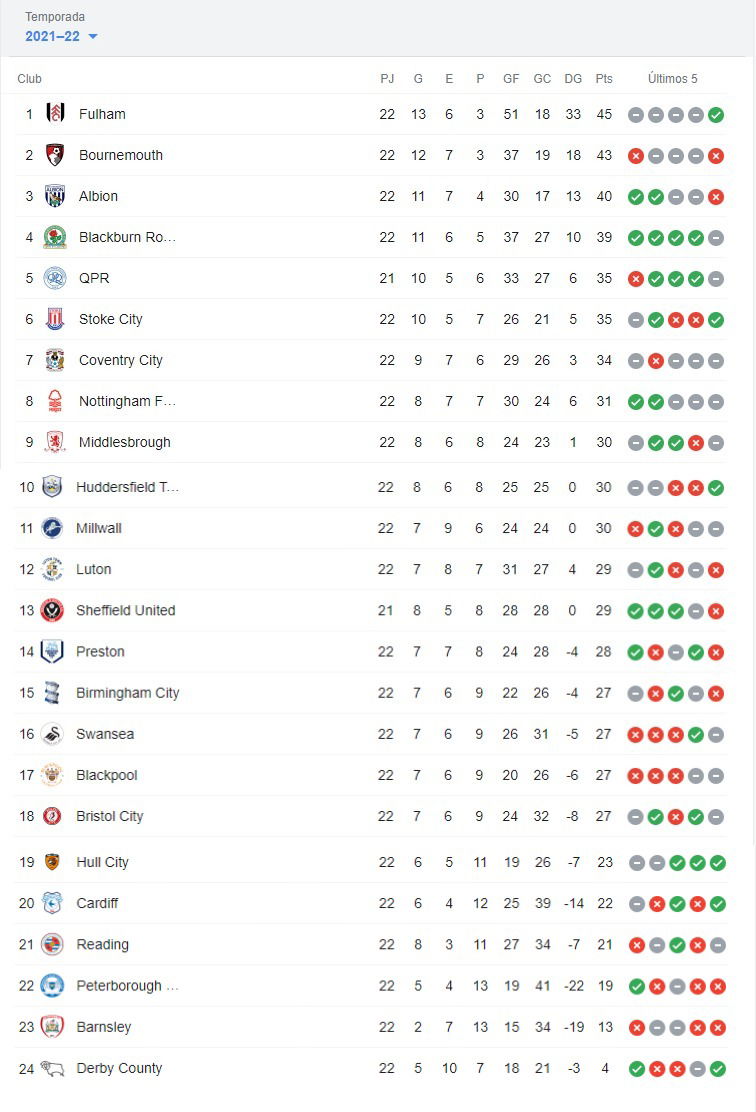756x1112 pixels.
Task: Select the Swansea swan crest
Action: click(52, 734)
